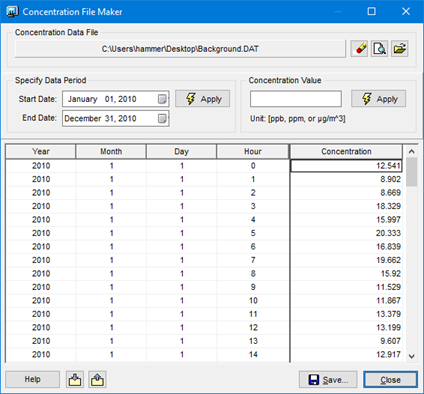Viewport: 424px width, 394px height.
Task: Select the Concentration column header
Action: tap(346, 151)
